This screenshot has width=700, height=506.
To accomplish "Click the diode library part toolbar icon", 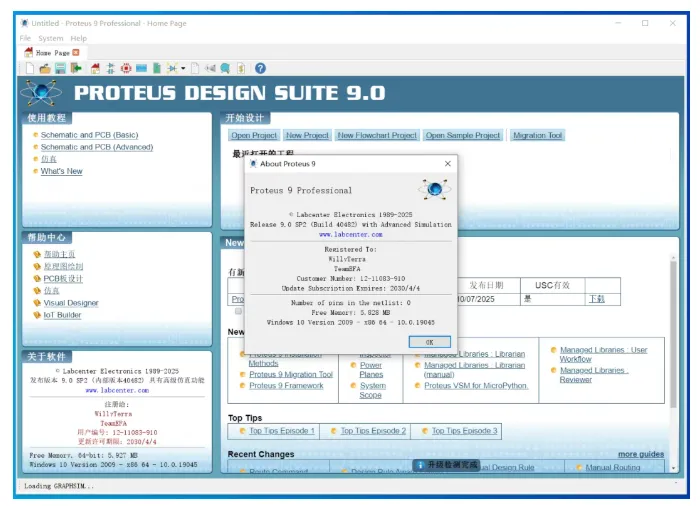I will coord(172,68).
